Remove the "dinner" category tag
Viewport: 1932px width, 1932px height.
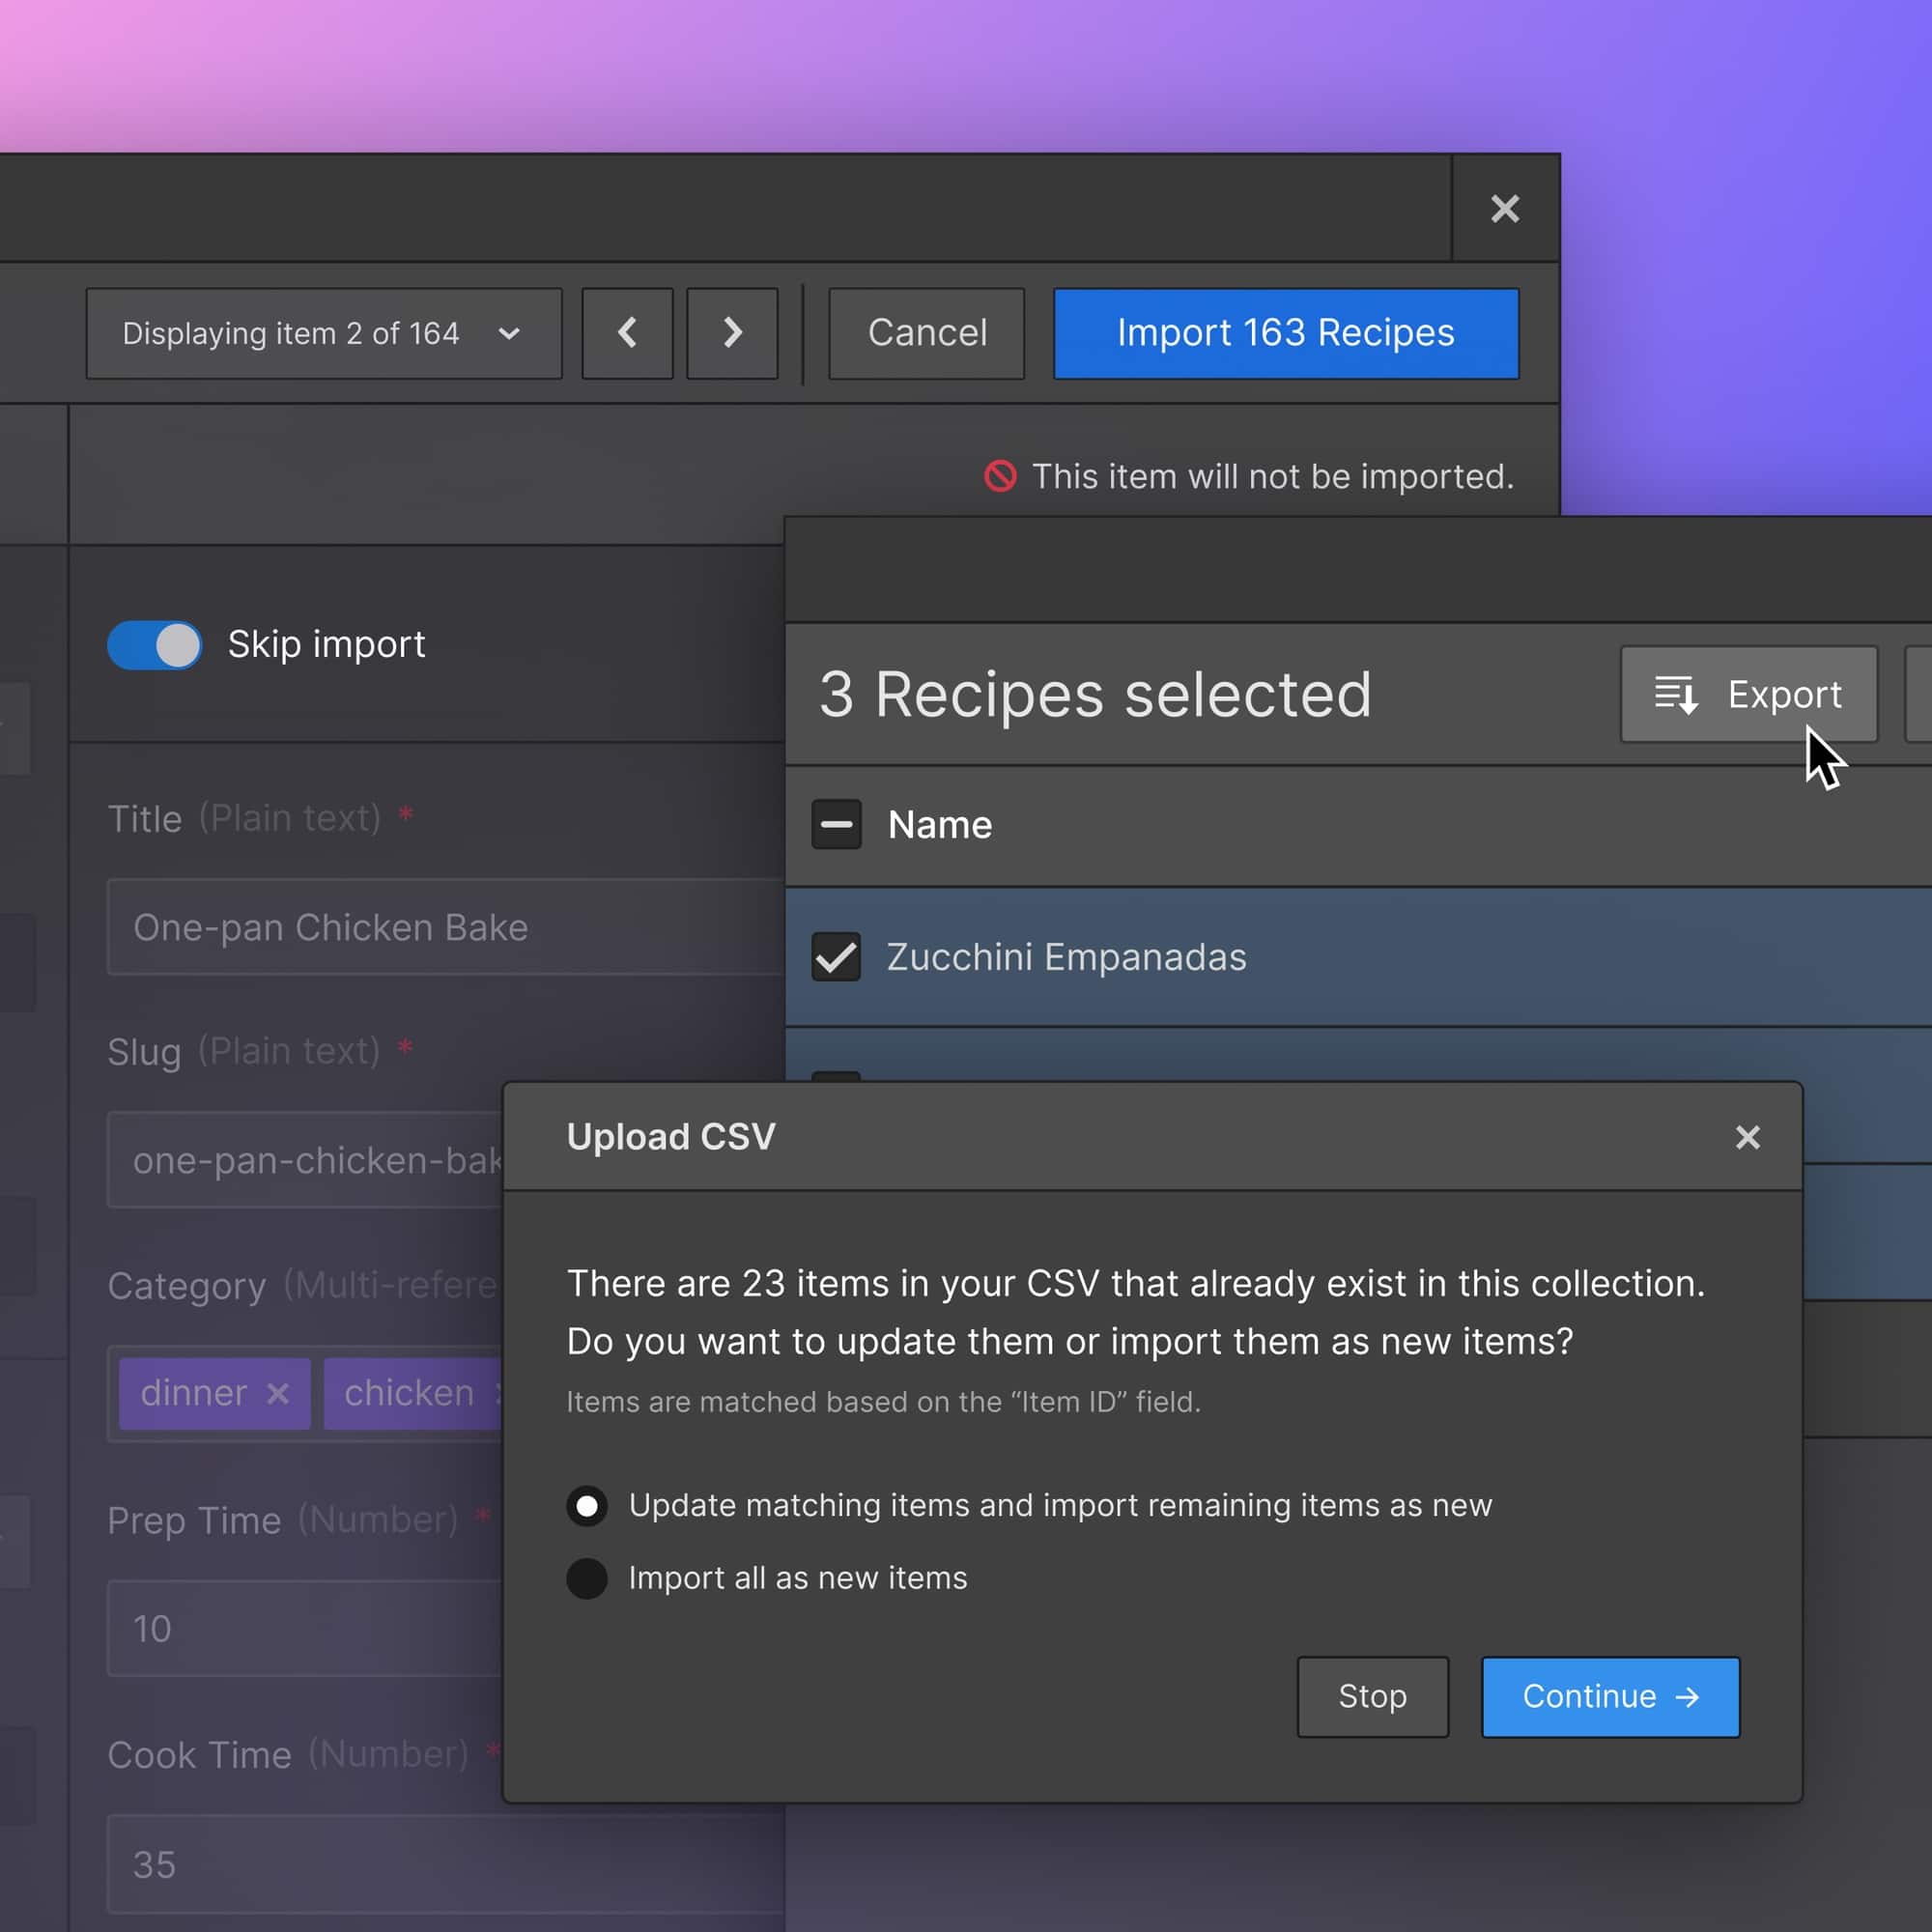(x=278, y=1393)
